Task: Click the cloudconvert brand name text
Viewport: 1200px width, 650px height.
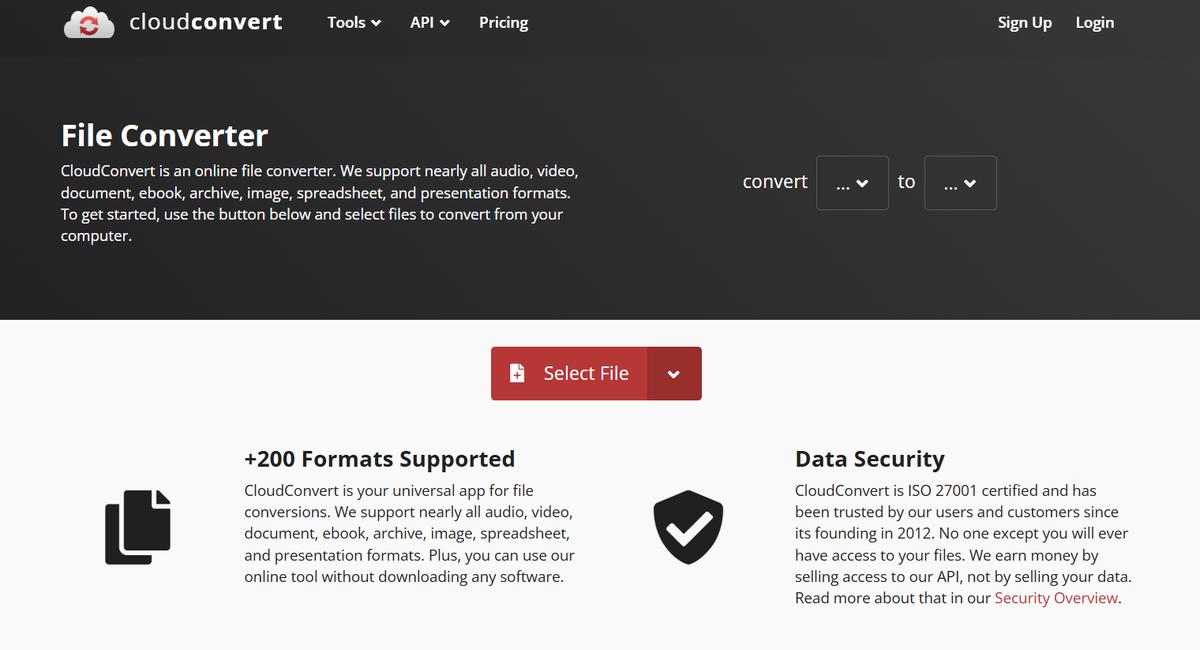Action: click(206, 22)
